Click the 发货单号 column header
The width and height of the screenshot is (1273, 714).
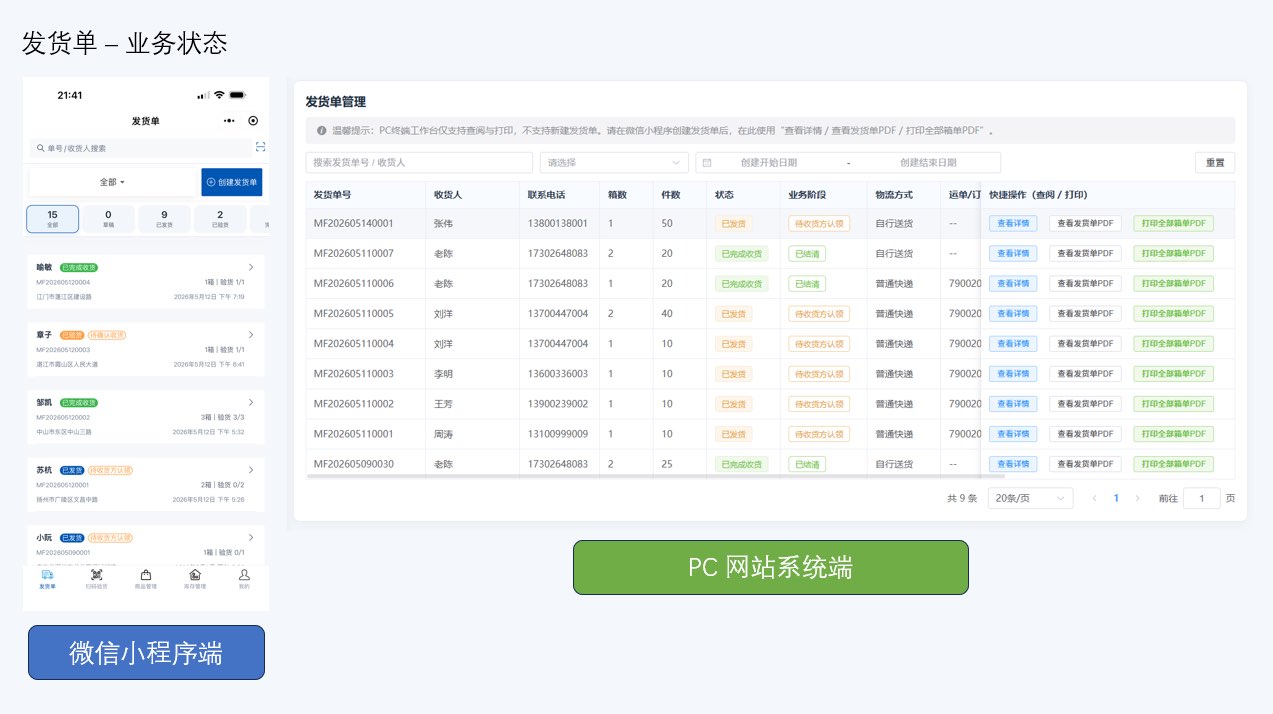(x=332, y=194)
